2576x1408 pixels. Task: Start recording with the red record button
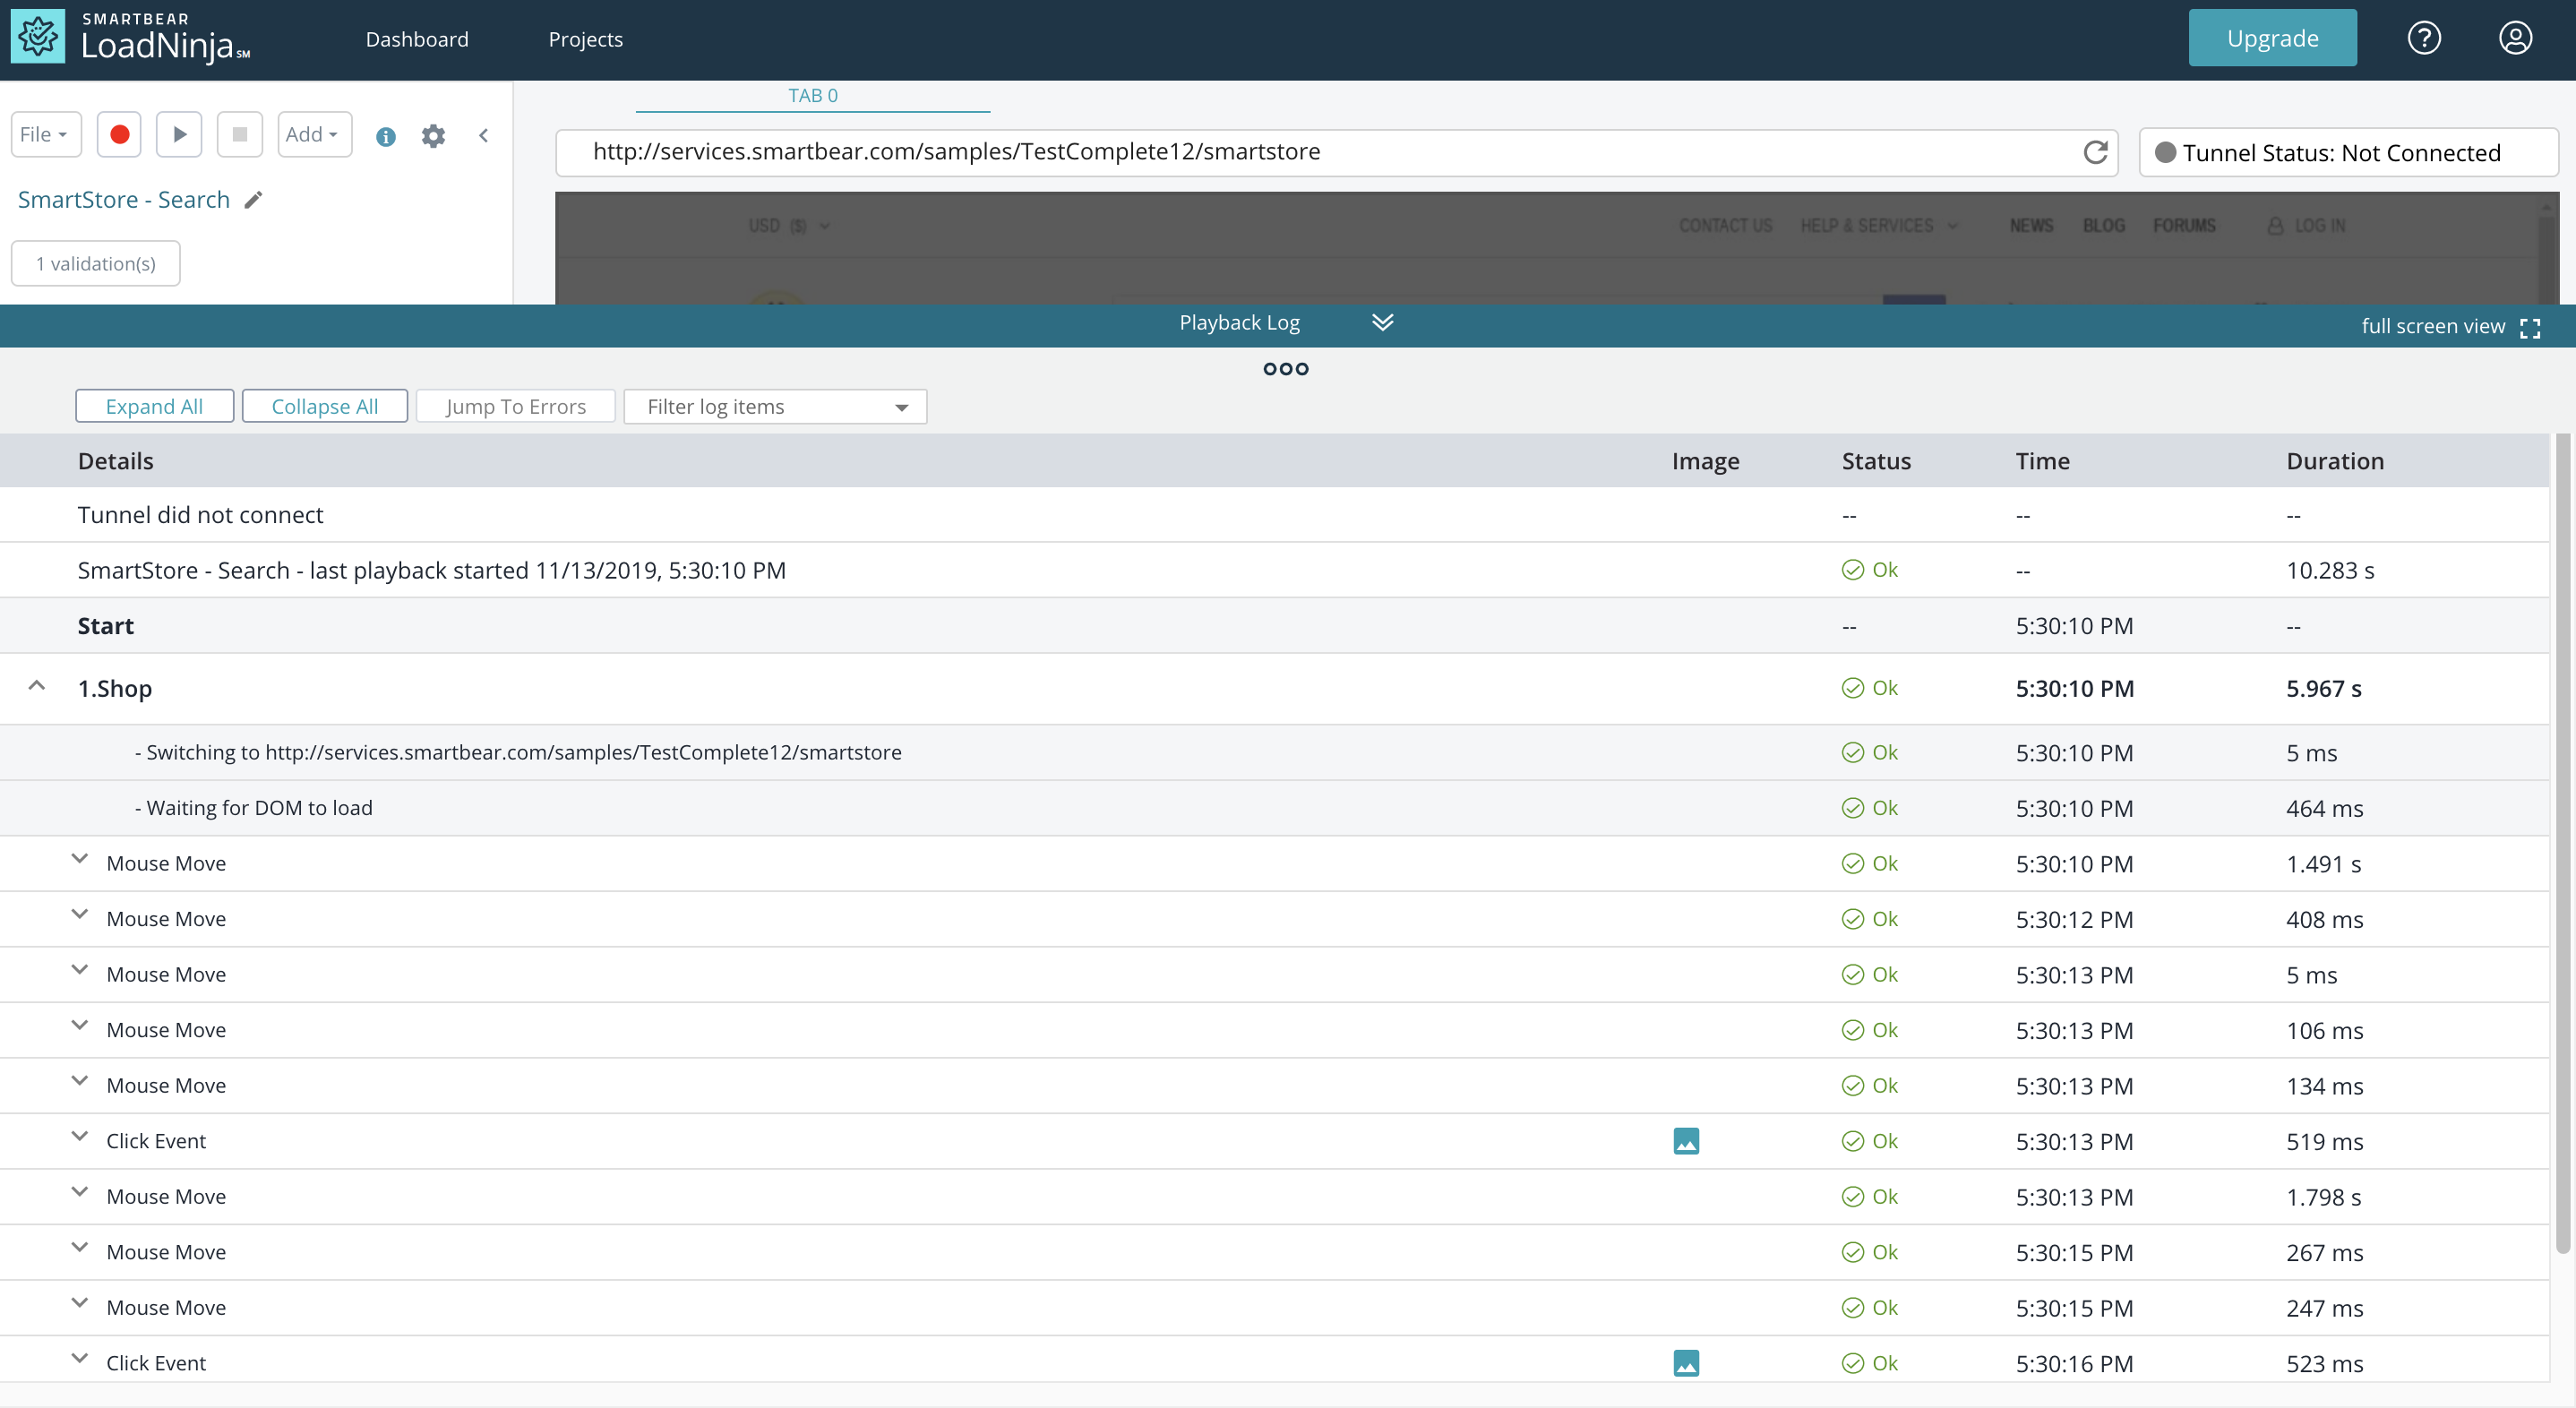click(119, 134)
